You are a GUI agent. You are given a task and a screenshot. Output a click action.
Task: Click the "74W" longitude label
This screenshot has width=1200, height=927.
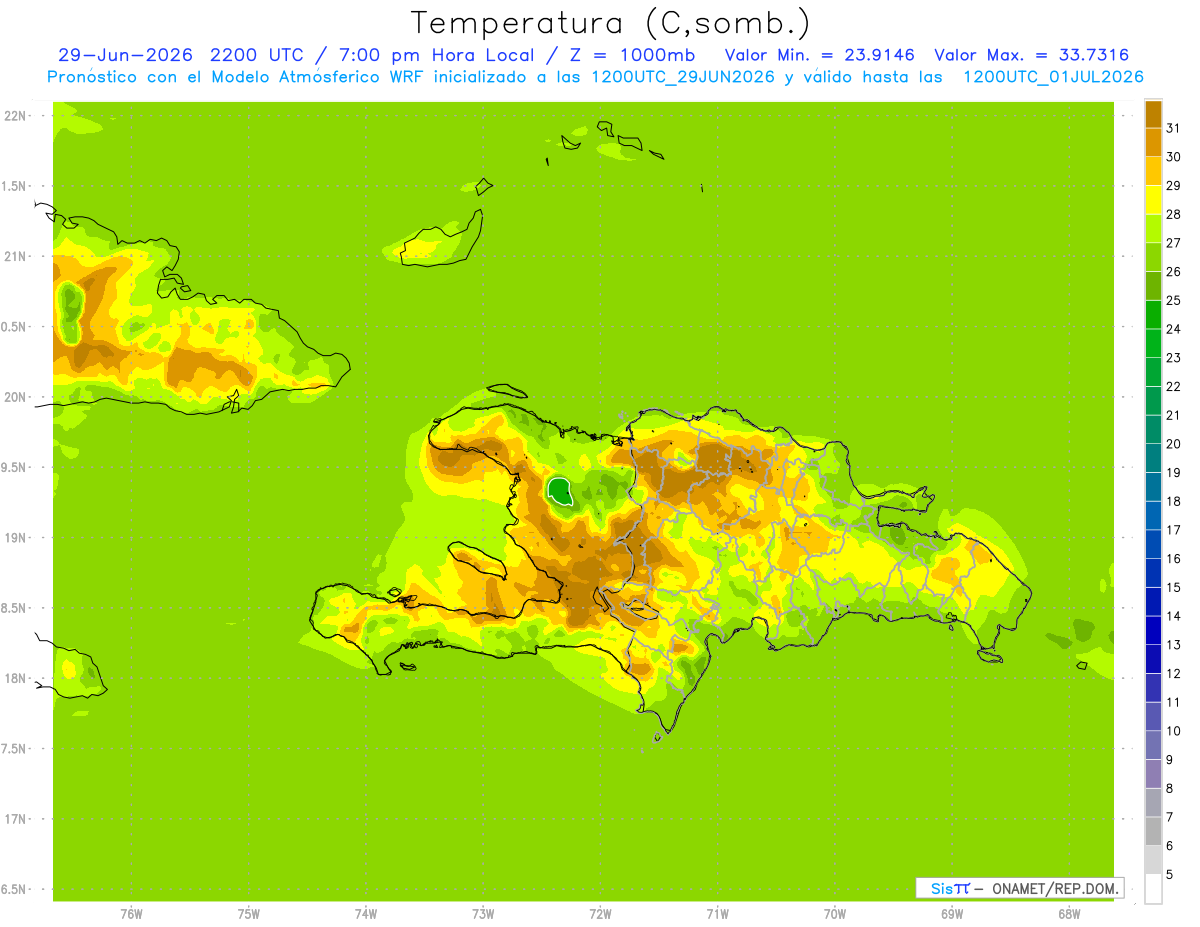pos(366,913)
